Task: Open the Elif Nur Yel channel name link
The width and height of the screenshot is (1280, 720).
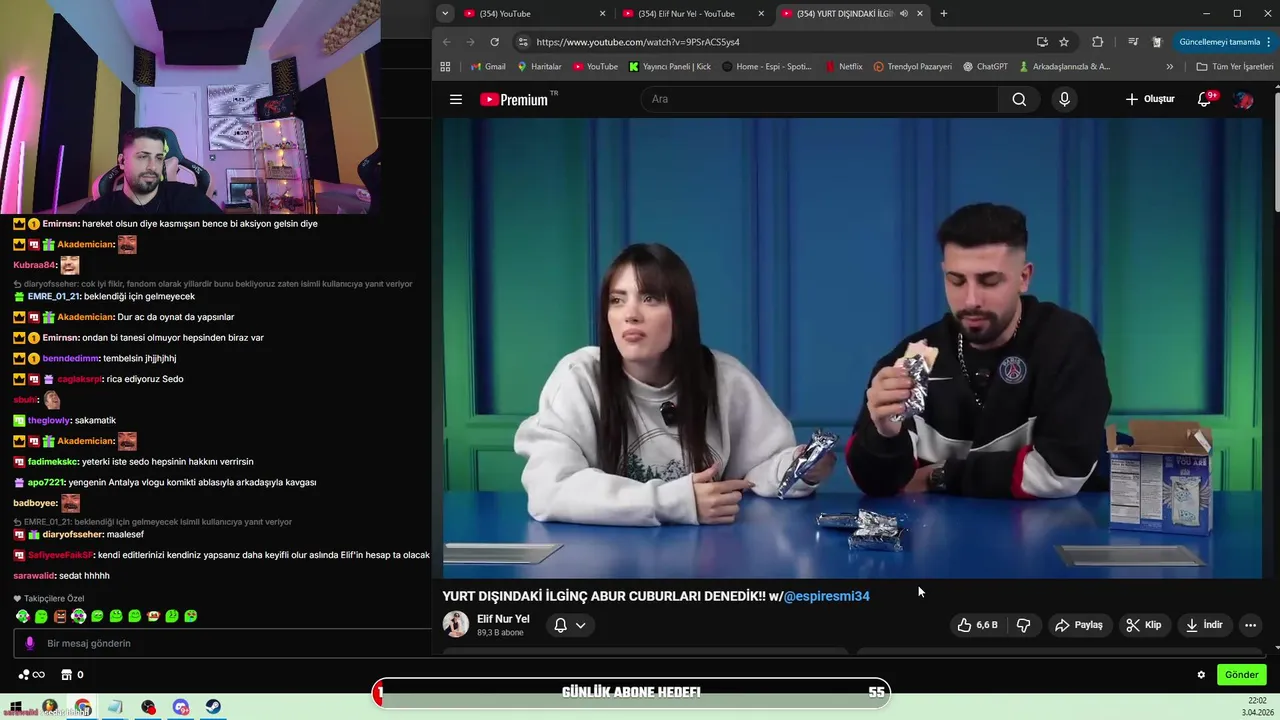Action: pyautogui.click(x=503, y=619)
